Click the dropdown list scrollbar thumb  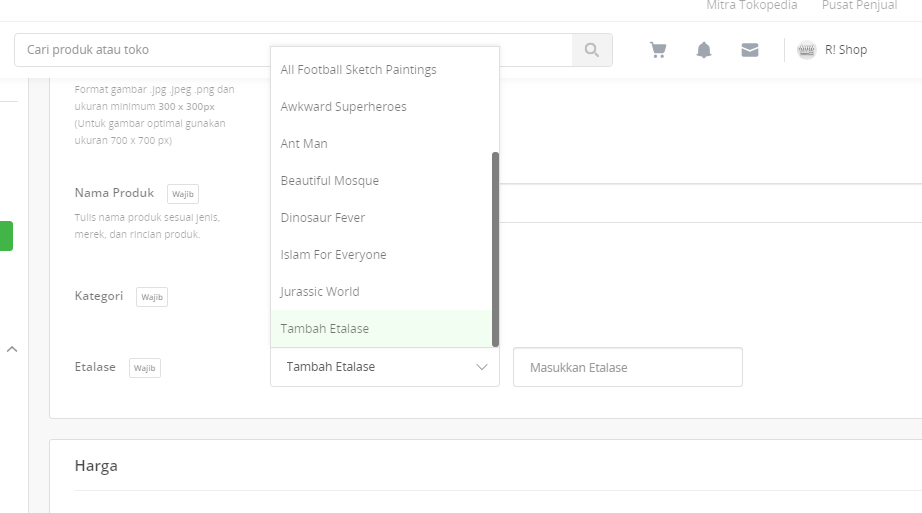pos(495,249)
